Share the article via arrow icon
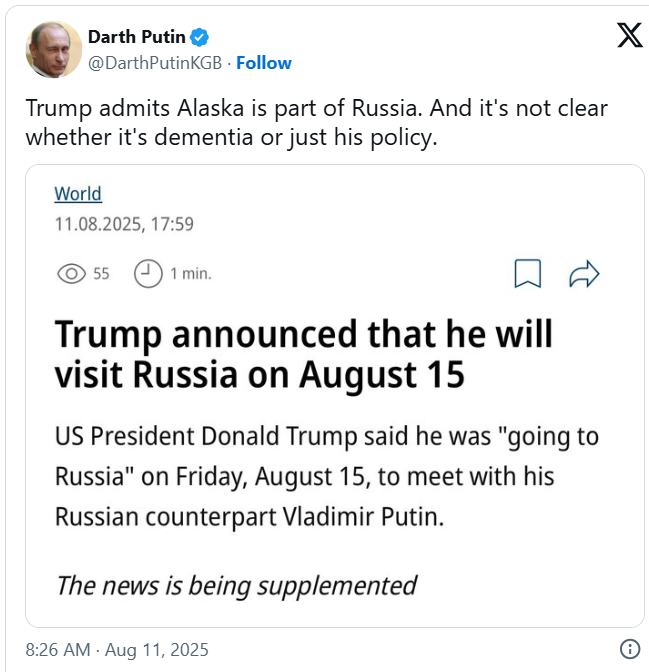This screenshot has height=672, width=649. [x=583, y=274]
